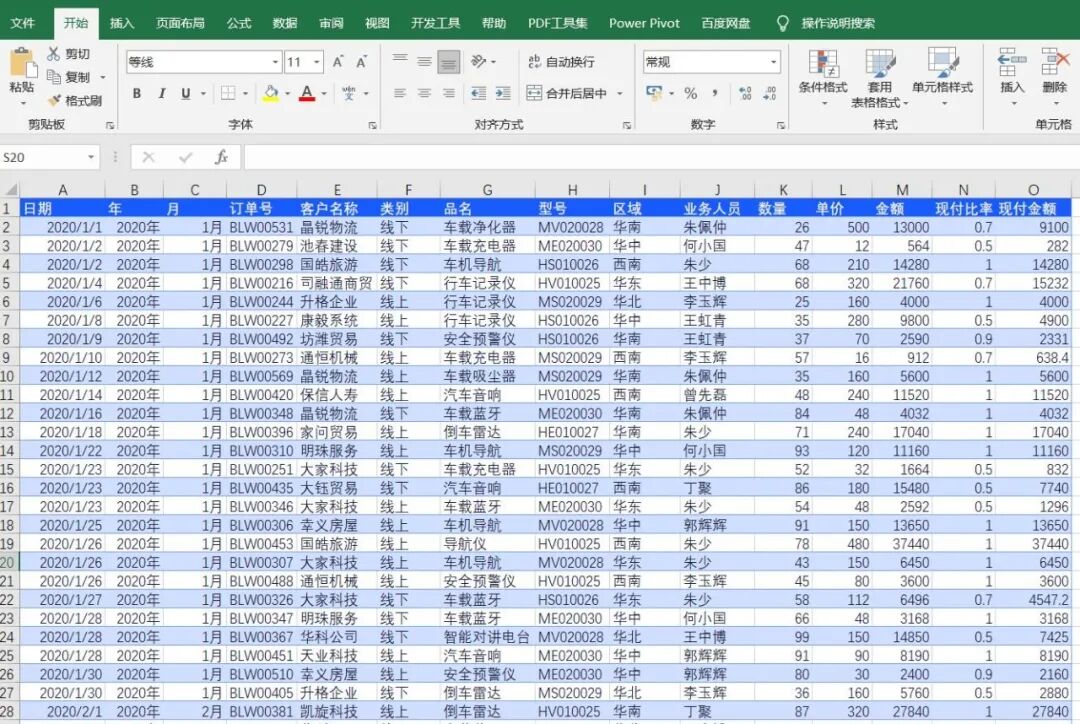Switch to the 插入 tab
Screen dimensions: 1080x724
(122, 23)
